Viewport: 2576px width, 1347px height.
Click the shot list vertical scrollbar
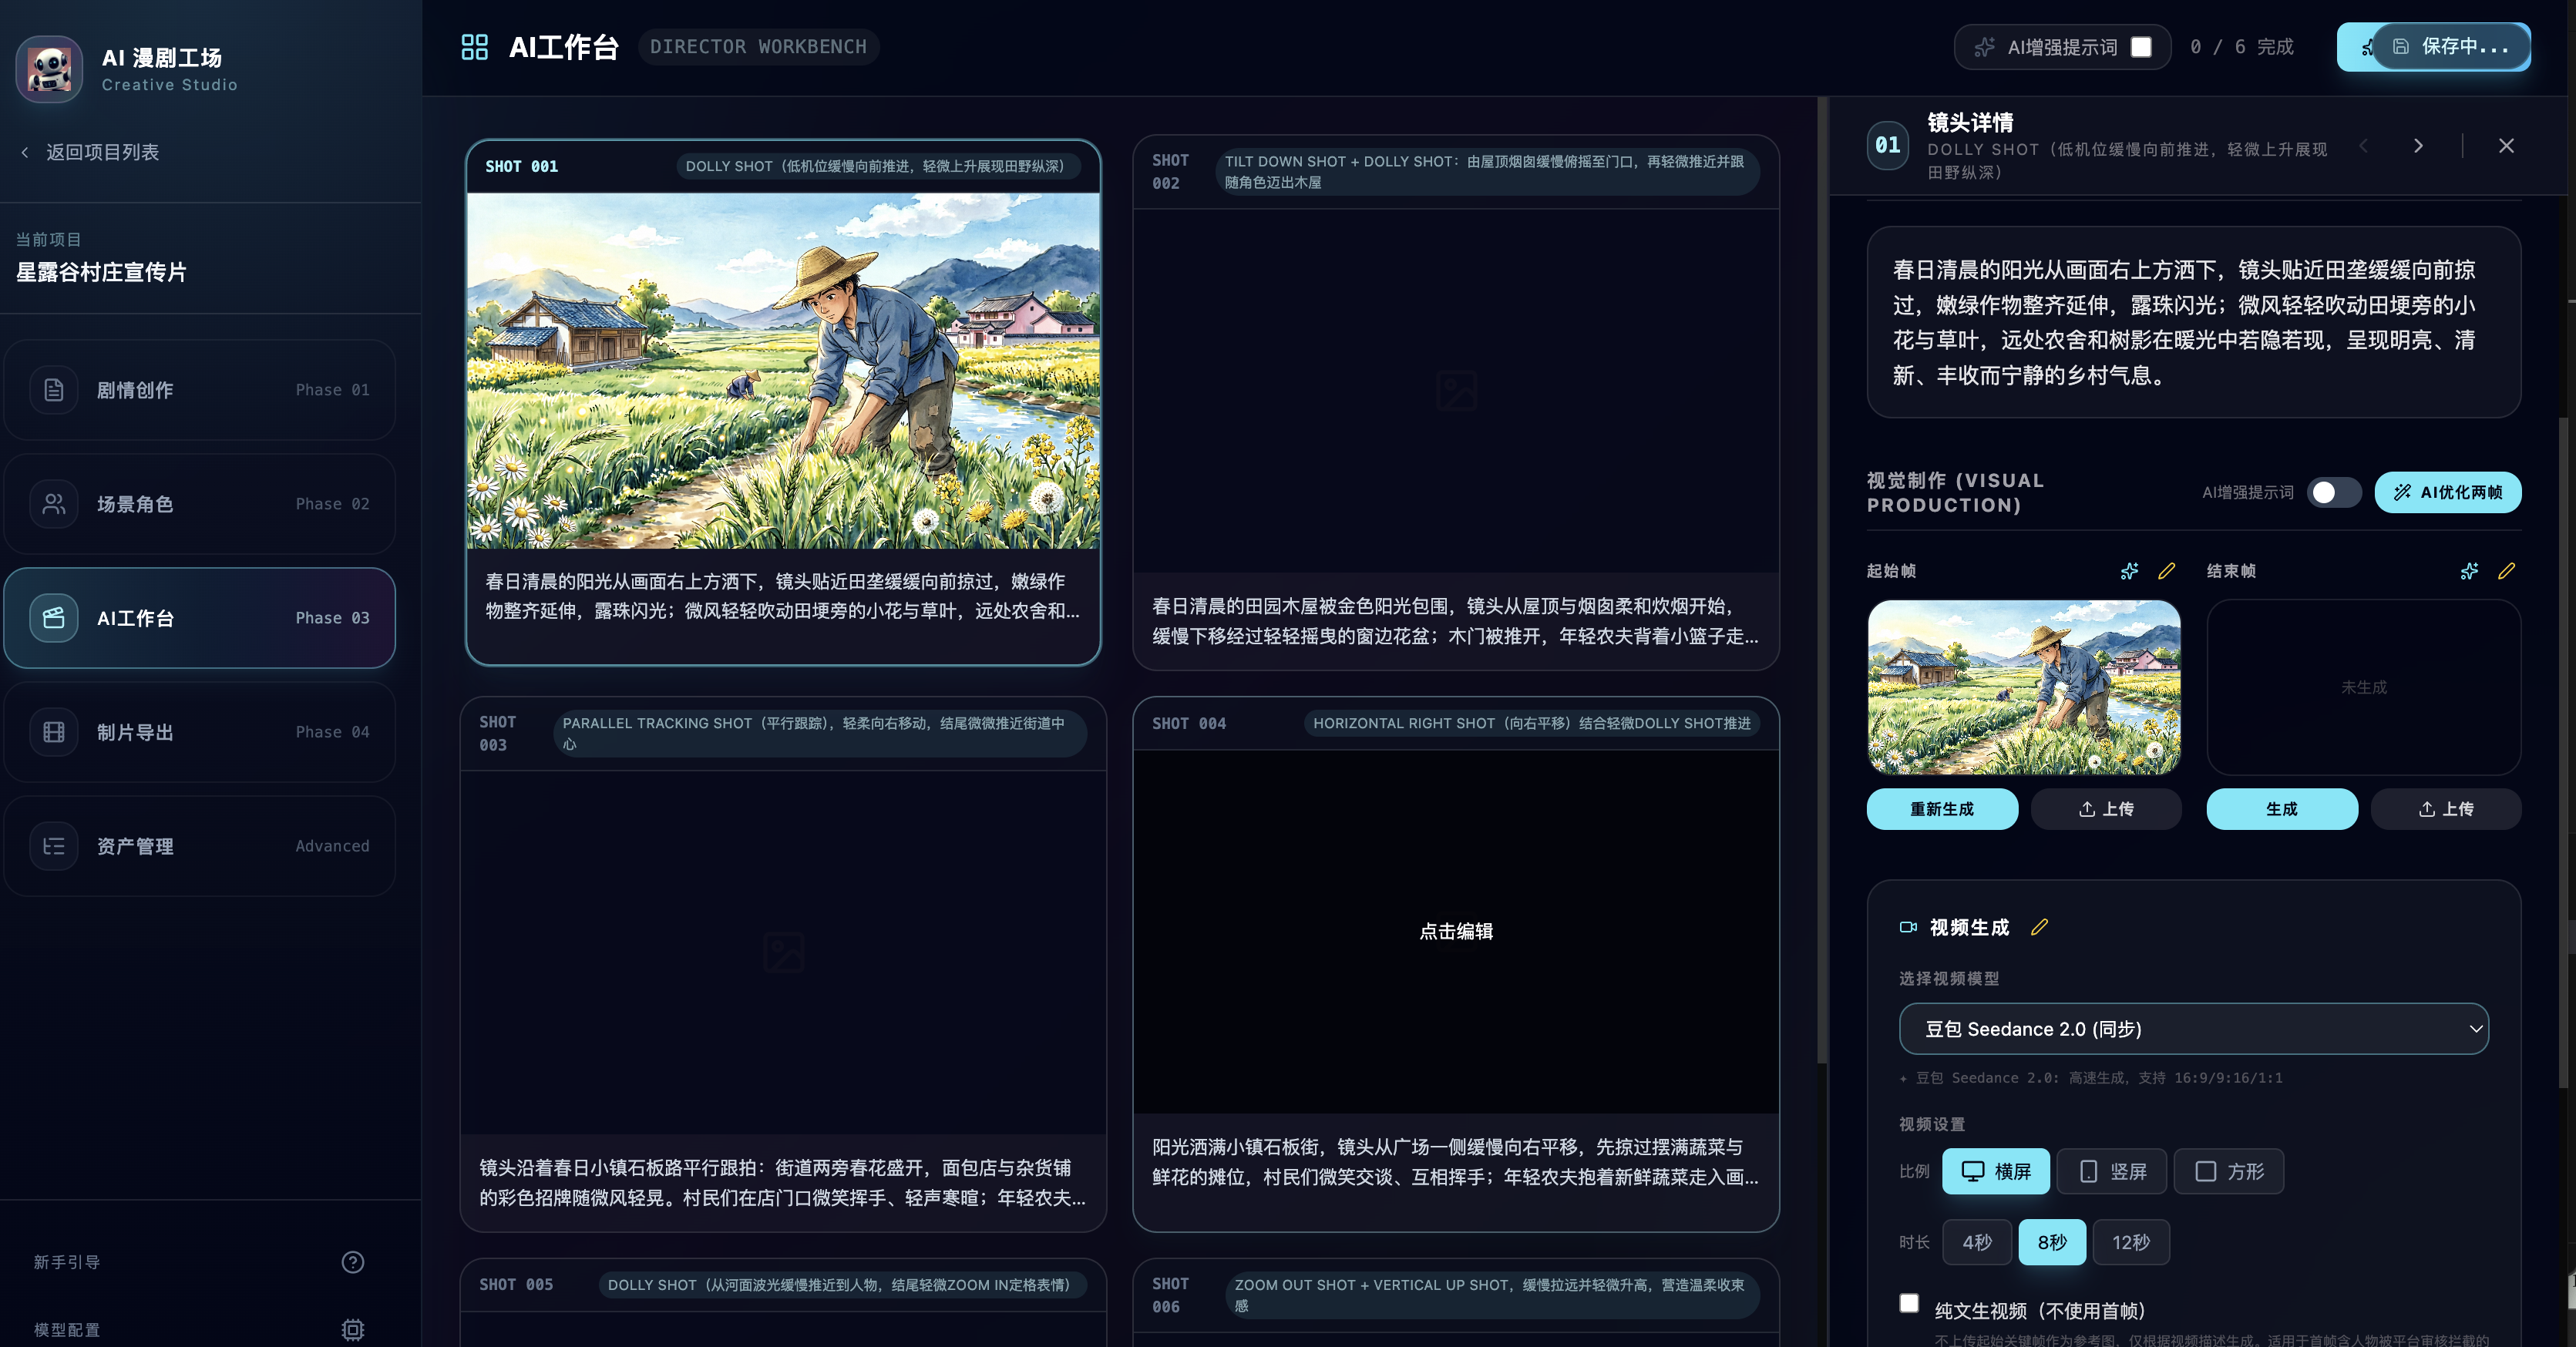point(1822,580)
